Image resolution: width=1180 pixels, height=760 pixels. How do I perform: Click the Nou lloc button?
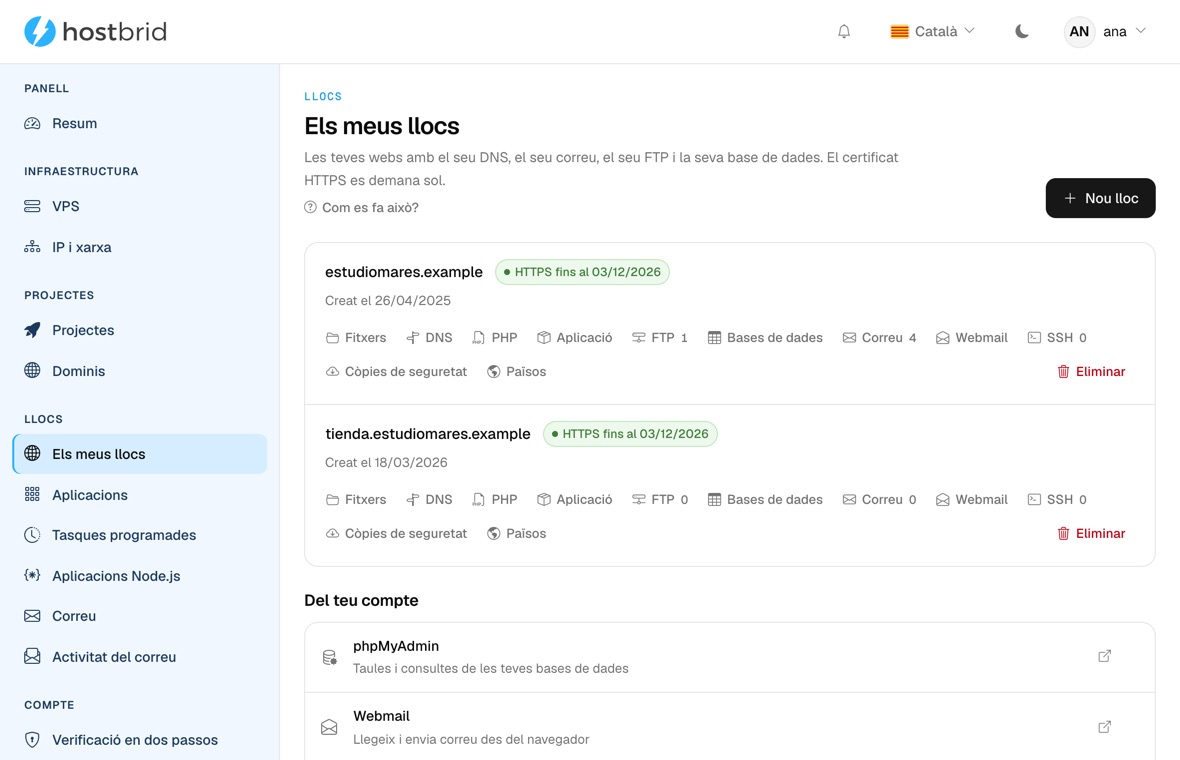1100,198
